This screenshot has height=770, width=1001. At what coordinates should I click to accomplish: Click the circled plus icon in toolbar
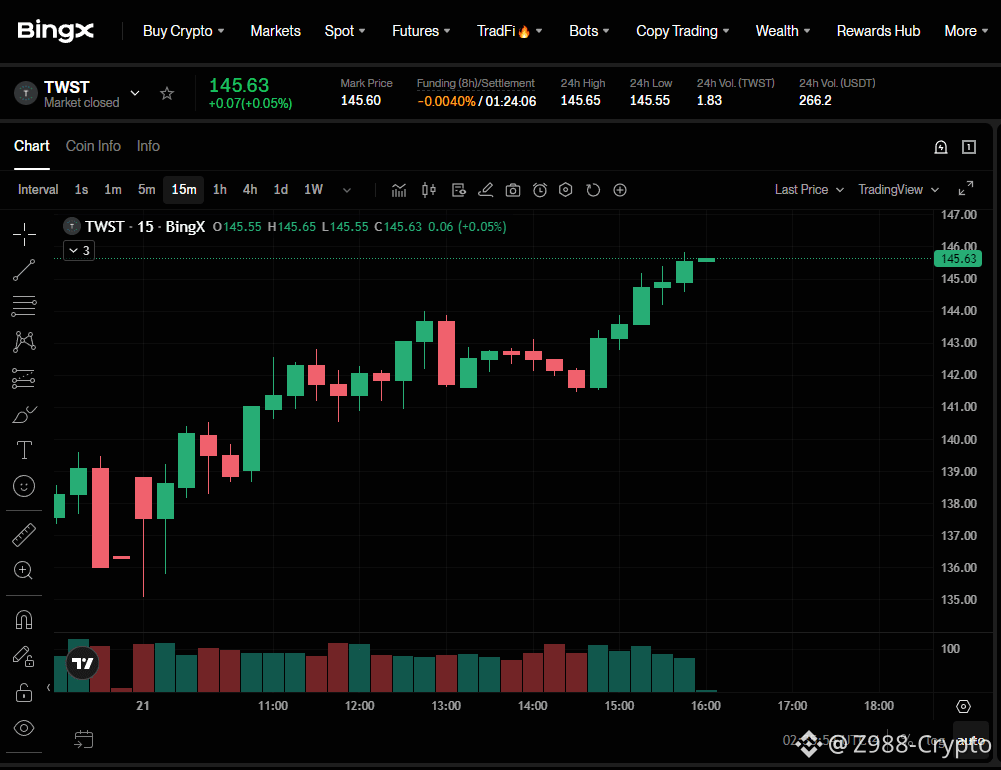click(x=620, y=190)
